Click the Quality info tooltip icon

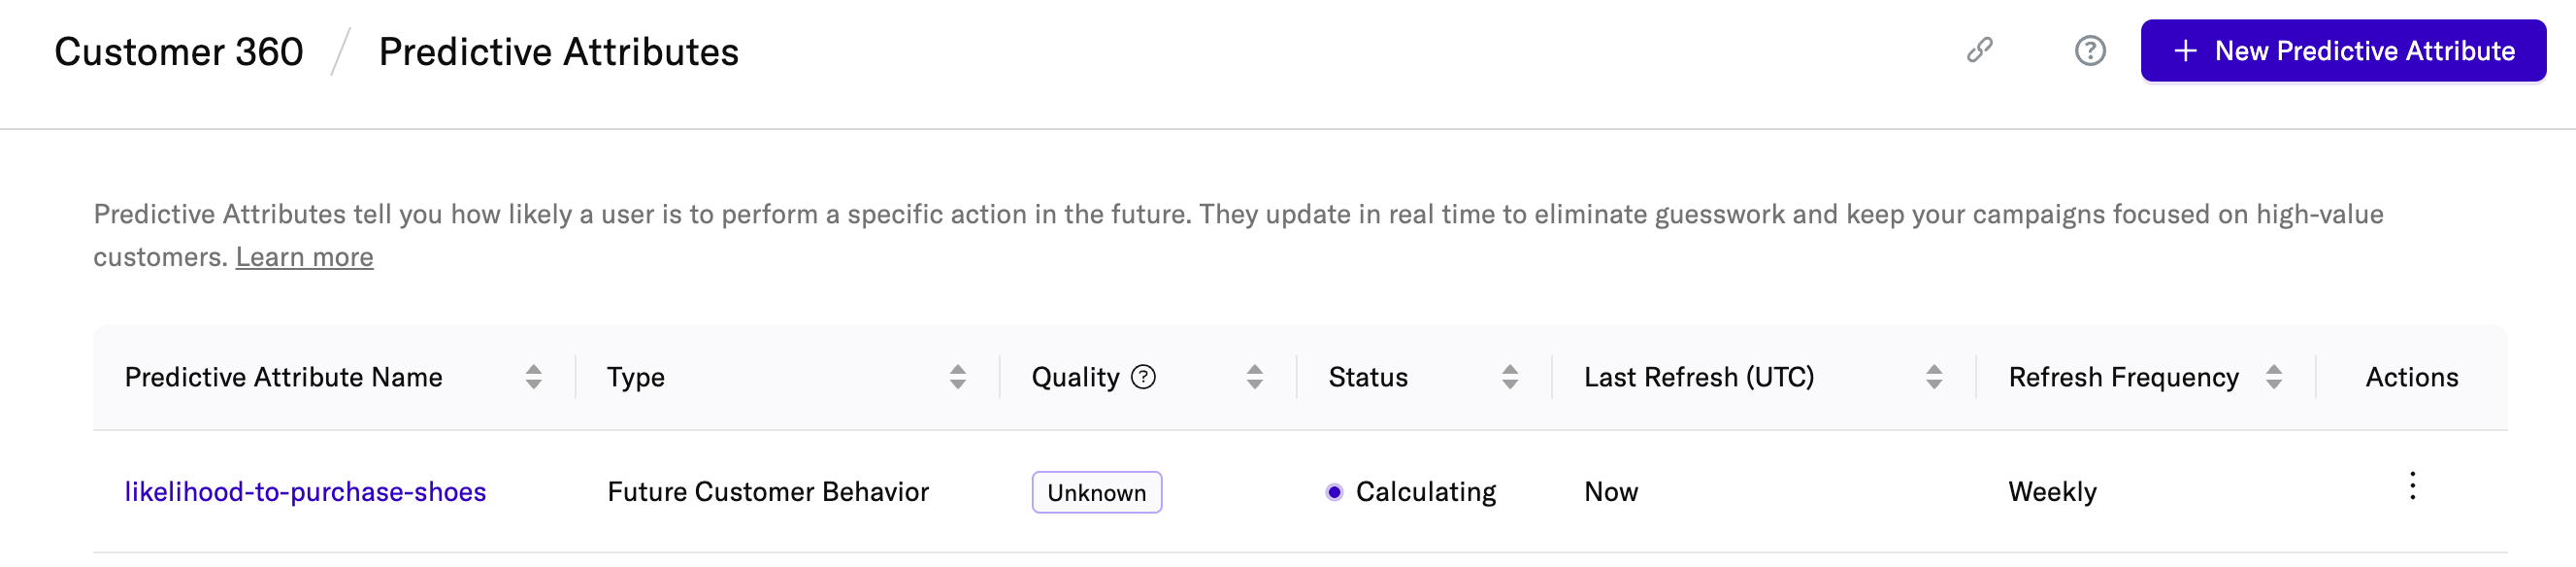pyautogui.click(x=1143, y=377)
